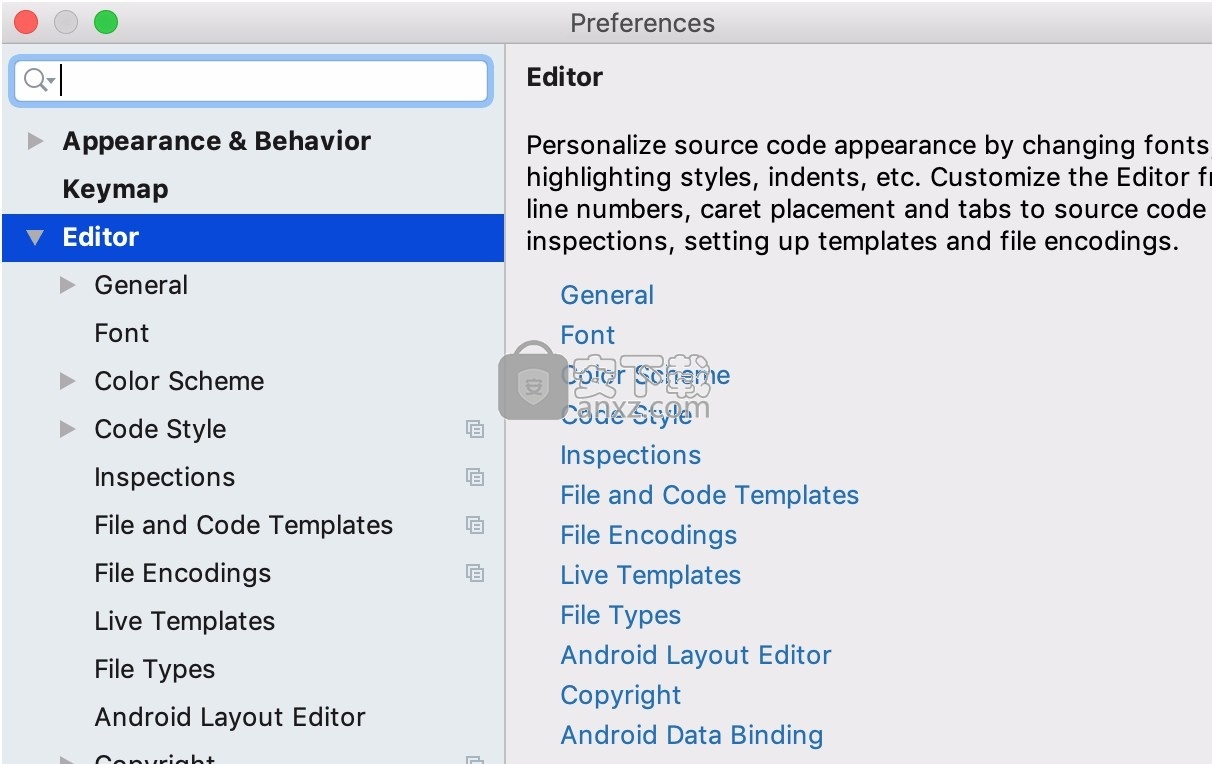The image size is (1212, 764).
Task: Select File Types in the sidebar
Action: tap(154, 669)
